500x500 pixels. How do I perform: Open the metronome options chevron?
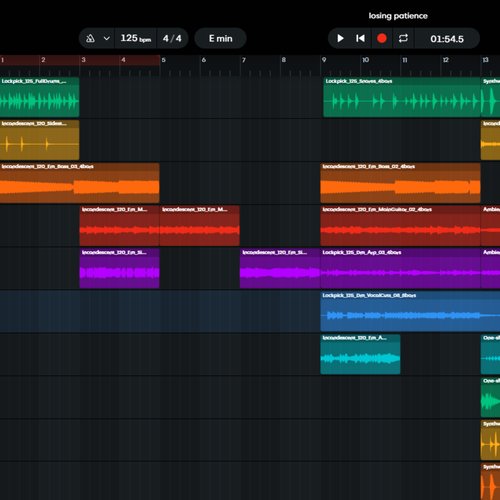(107, 39)
